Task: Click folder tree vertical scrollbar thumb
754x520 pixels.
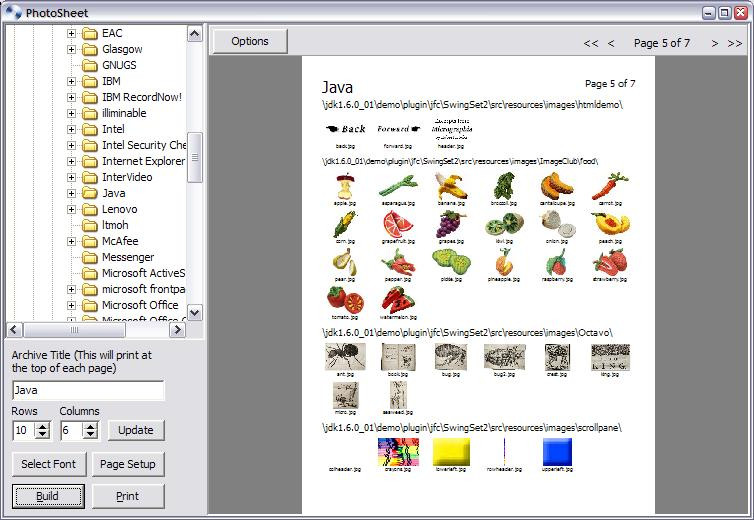Action: (194, 157)
